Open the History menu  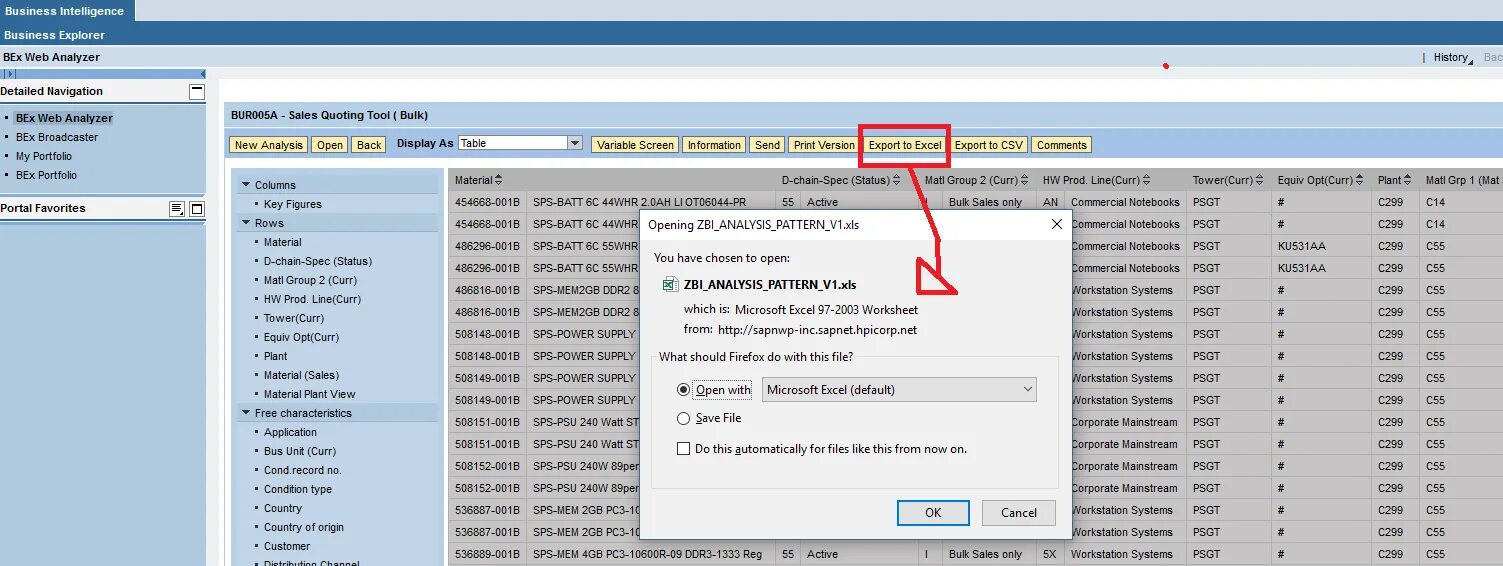pyautogui.click(x=1453, y=58)
